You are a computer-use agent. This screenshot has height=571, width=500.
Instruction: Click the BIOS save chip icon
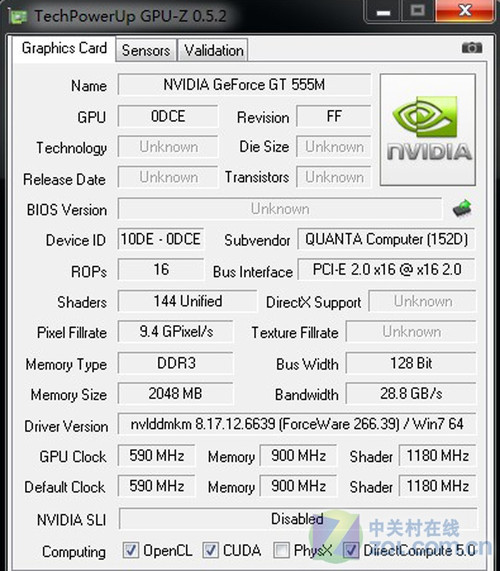(462, 208)
